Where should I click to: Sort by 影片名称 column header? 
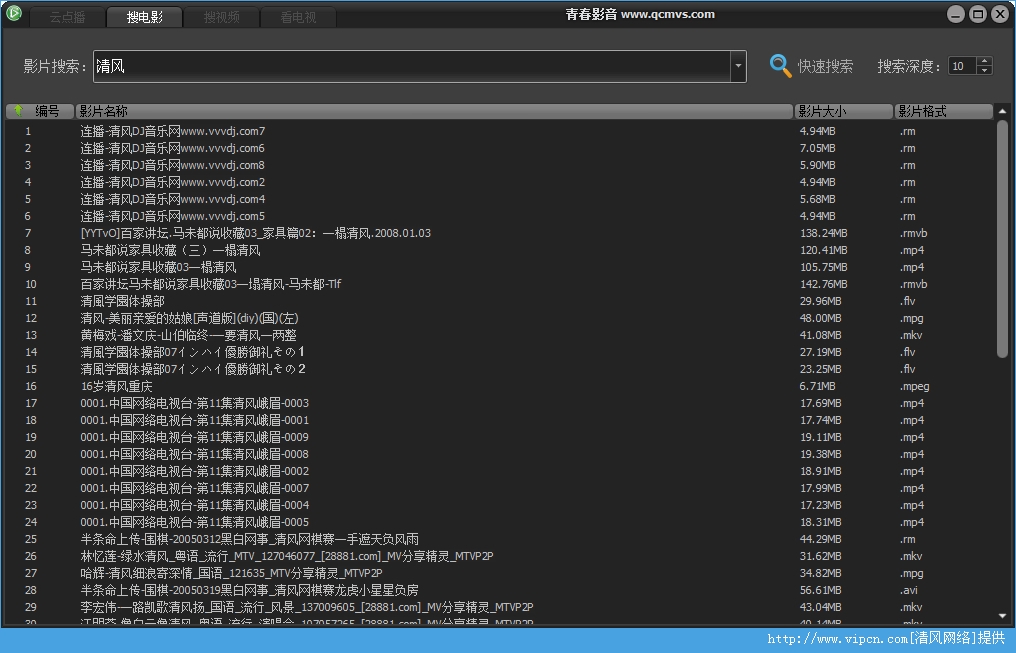pyautogui.click(x=434, y=111)
